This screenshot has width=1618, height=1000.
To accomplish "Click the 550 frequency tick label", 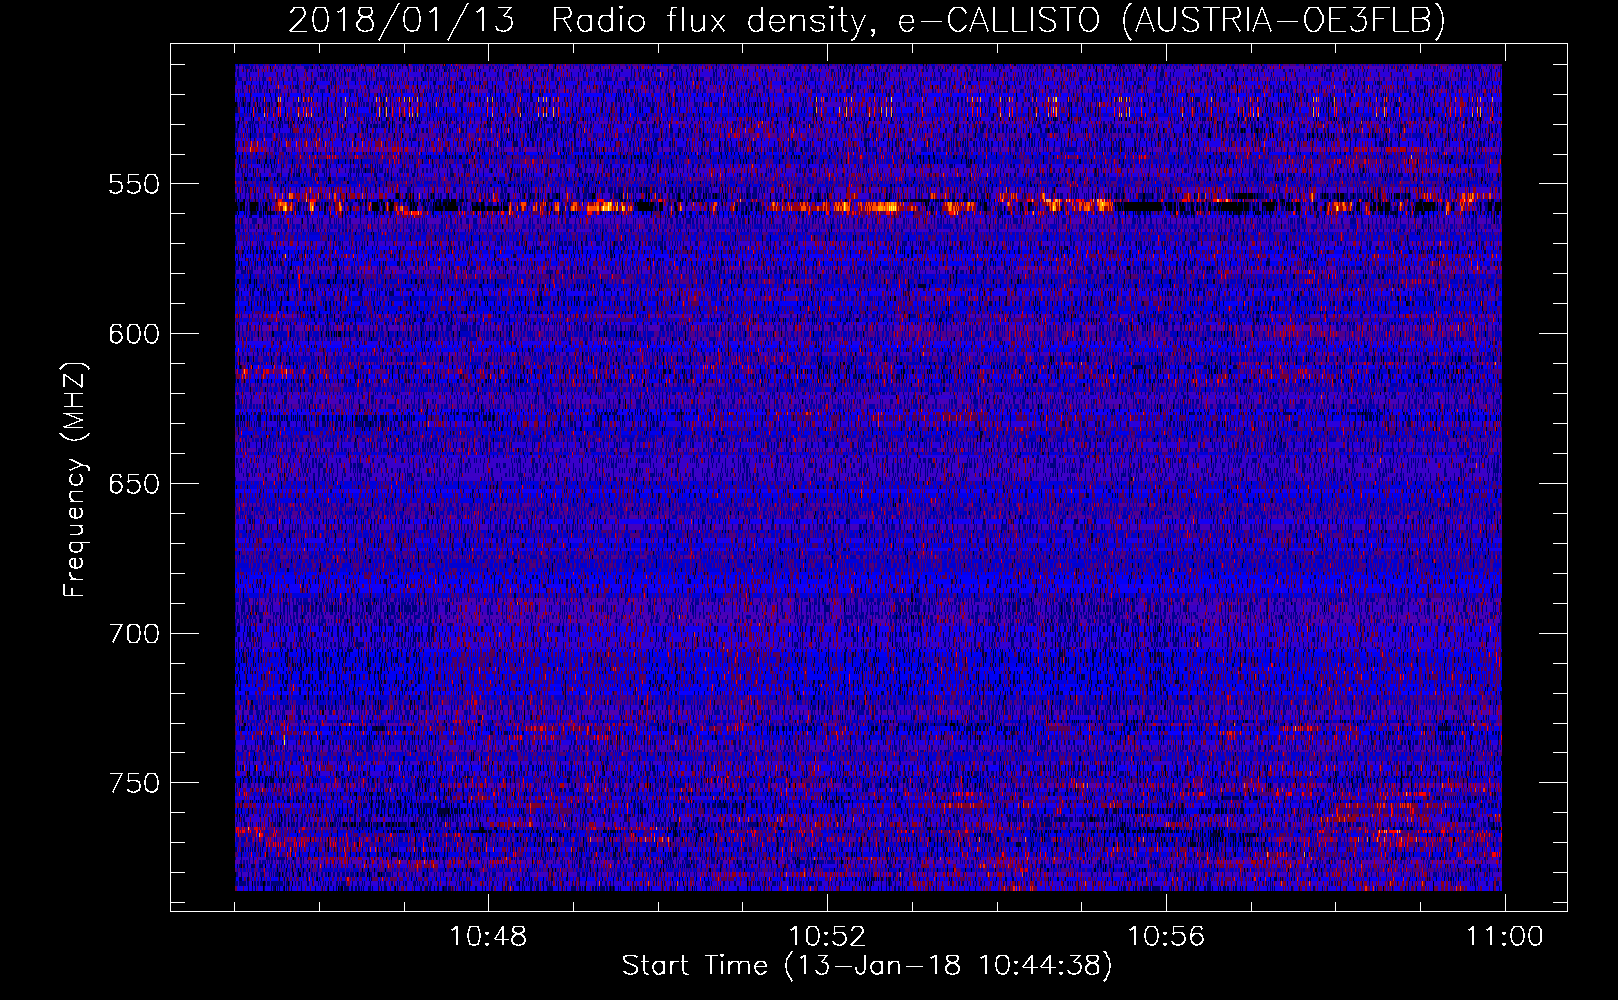I will (134, 184).
